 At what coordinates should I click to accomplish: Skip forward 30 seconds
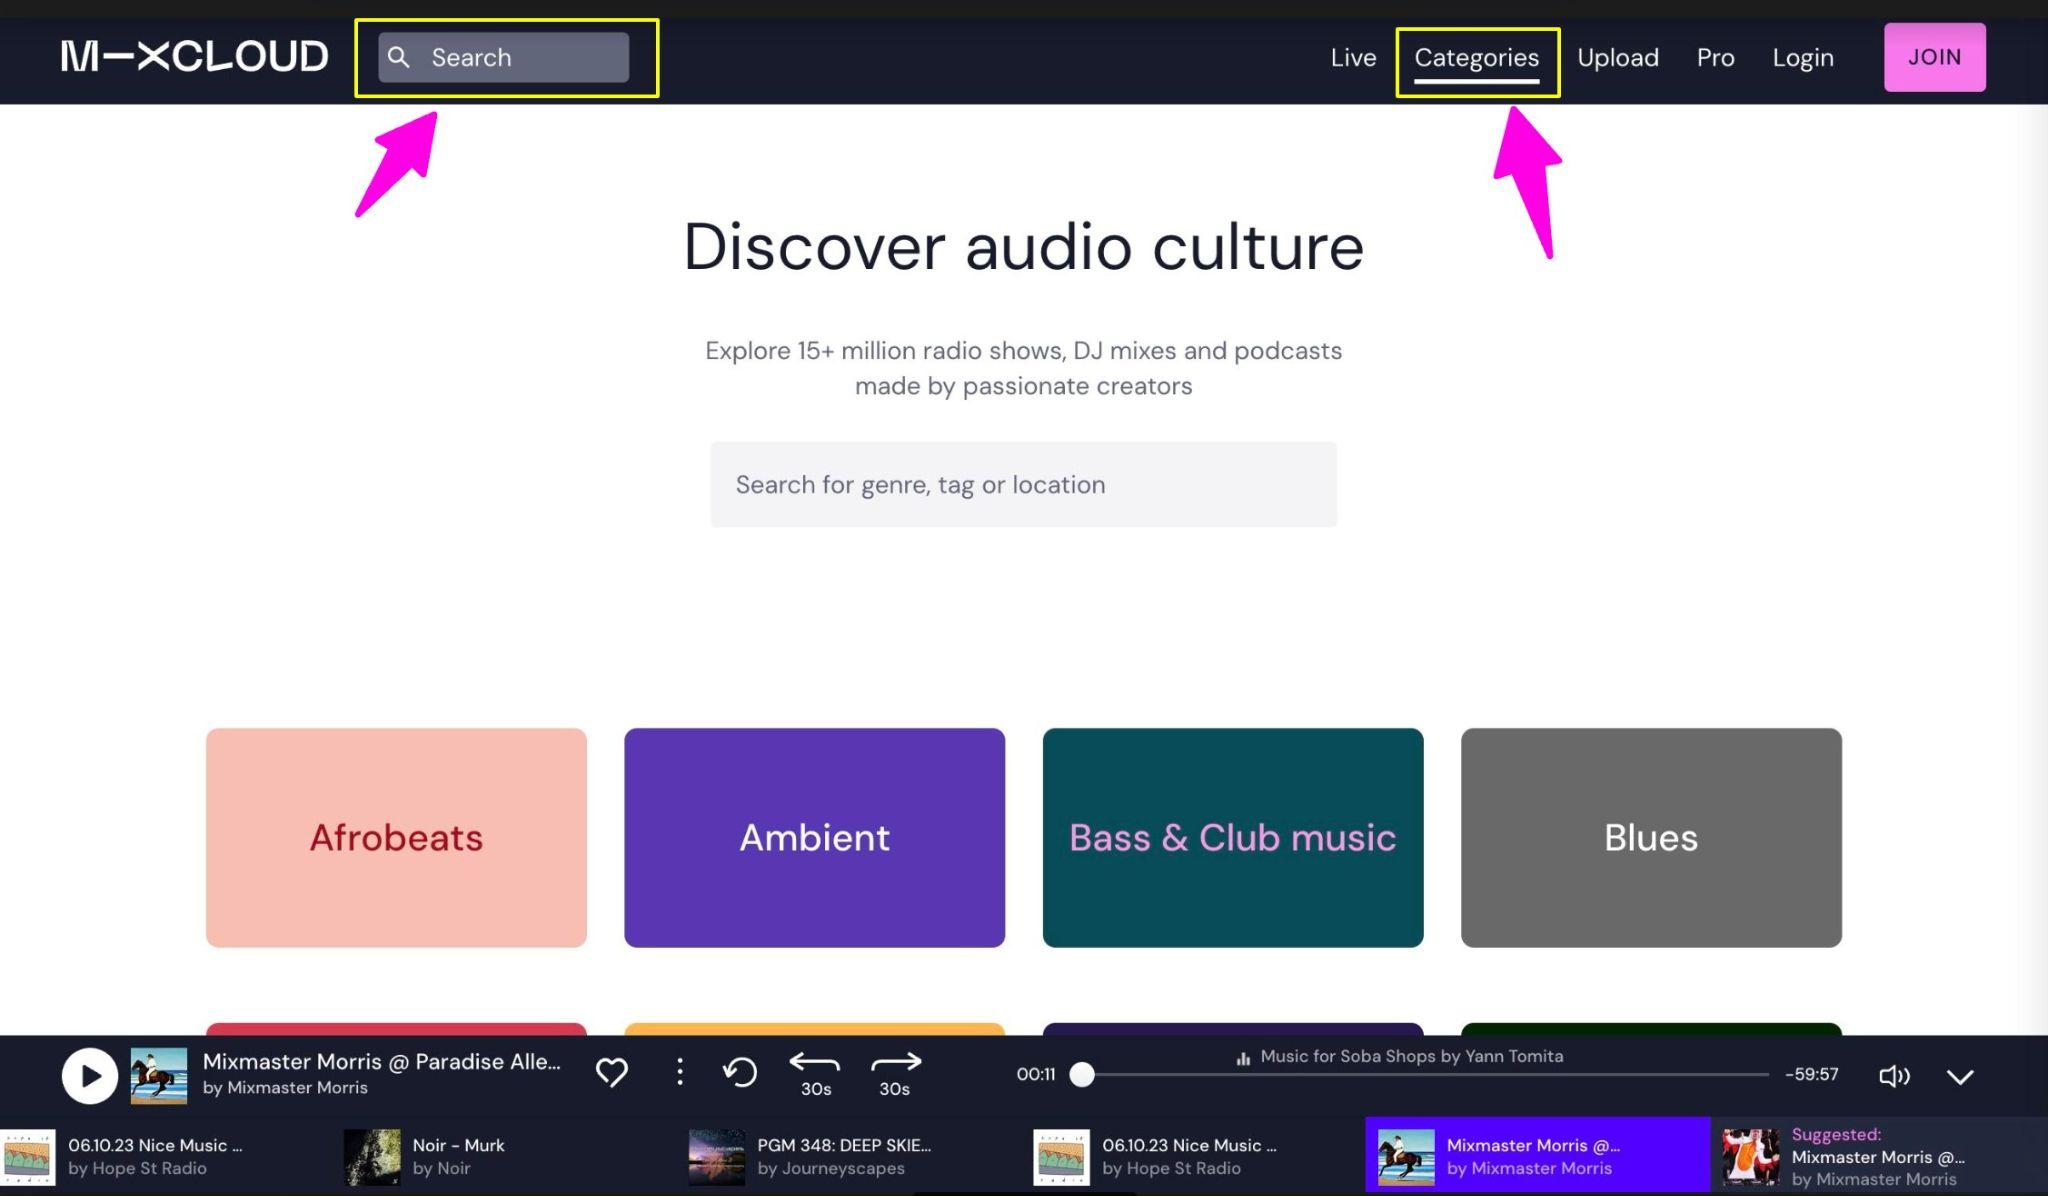(895, 1074)
